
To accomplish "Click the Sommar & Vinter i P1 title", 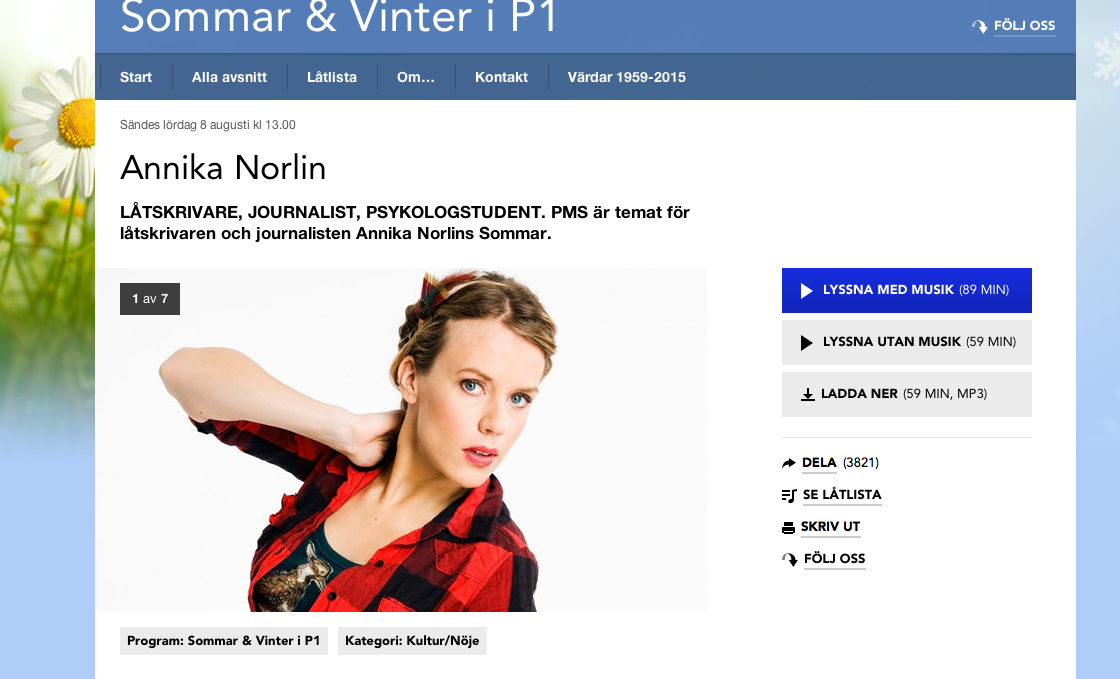I will coord(339,17).
